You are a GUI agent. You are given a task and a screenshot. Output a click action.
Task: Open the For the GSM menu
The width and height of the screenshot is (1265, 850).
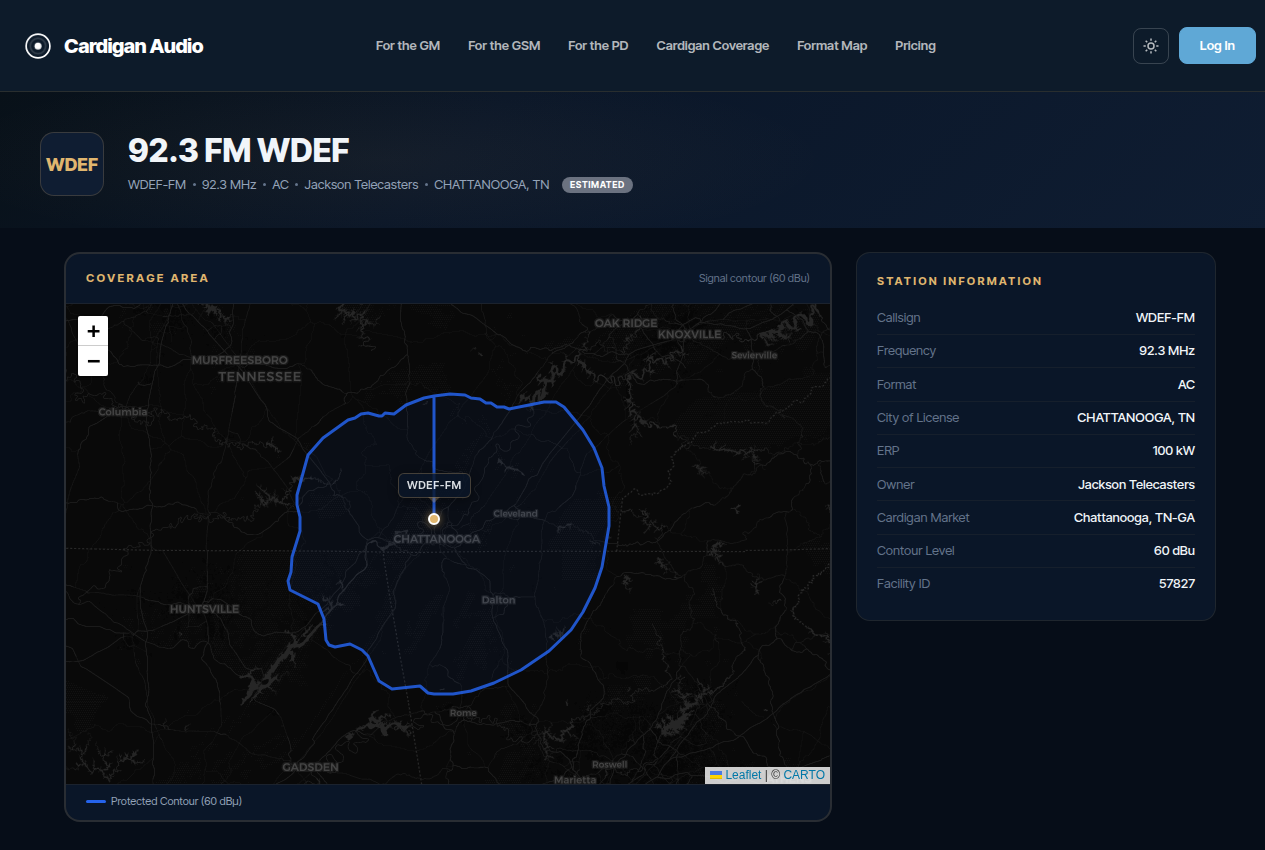point(504,46)
